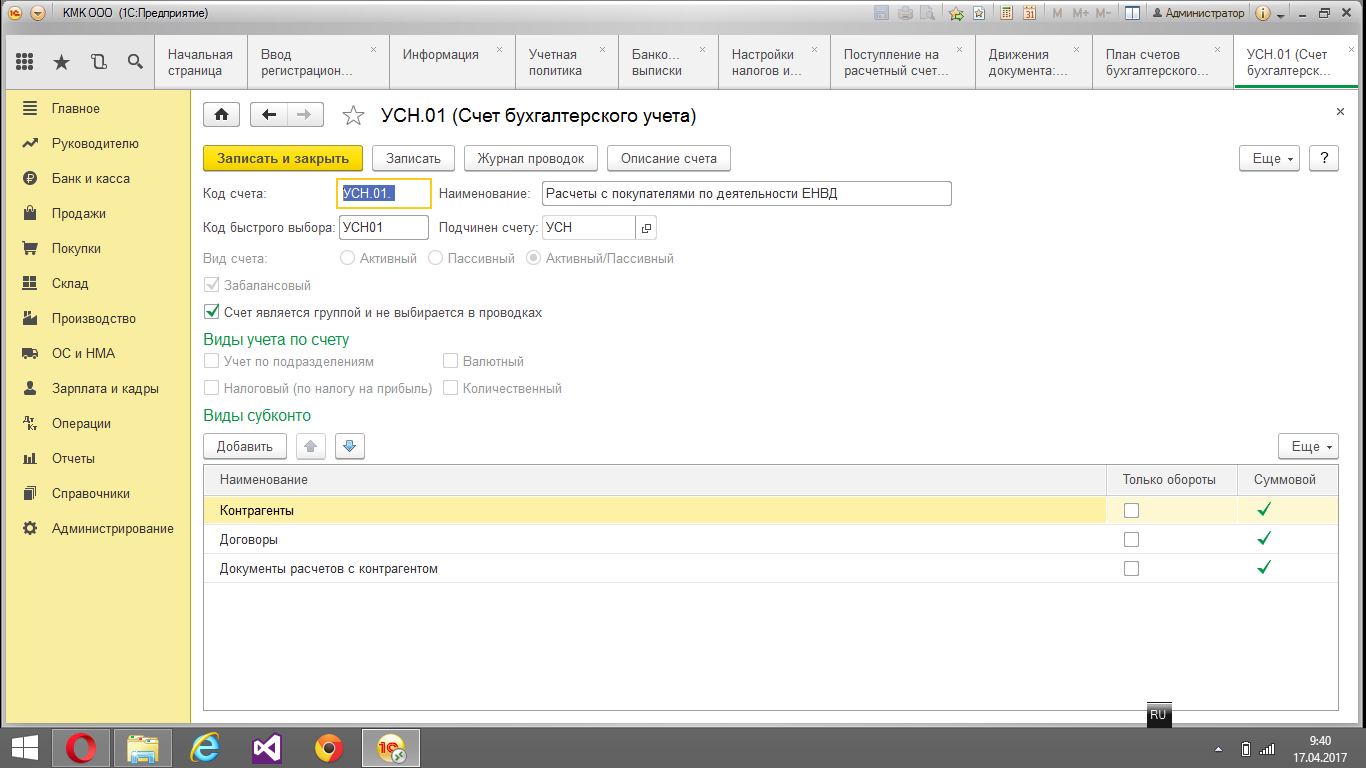Toggle 'Счет является группой' checkbox
This screenshot has height=768, width=1366.
click(211, 312)
